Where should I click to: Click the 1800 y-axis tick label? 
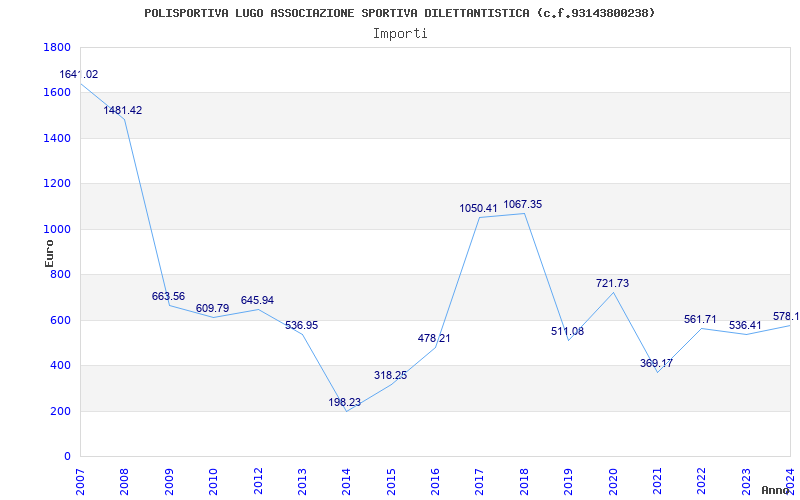pyautogui.click(x=57, y=47)
